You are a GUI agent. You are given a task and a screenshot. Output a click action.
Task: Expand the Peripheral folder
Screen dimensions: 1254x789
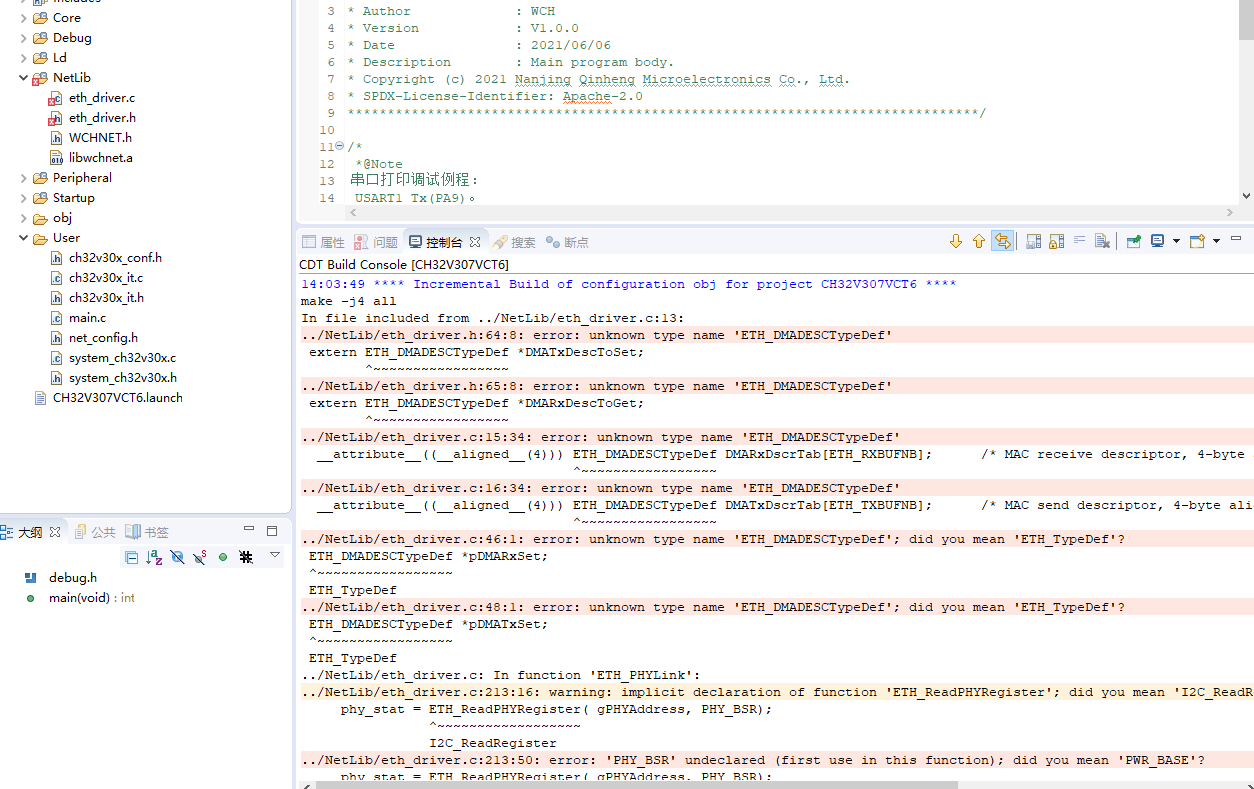click(x=24, y=178)
